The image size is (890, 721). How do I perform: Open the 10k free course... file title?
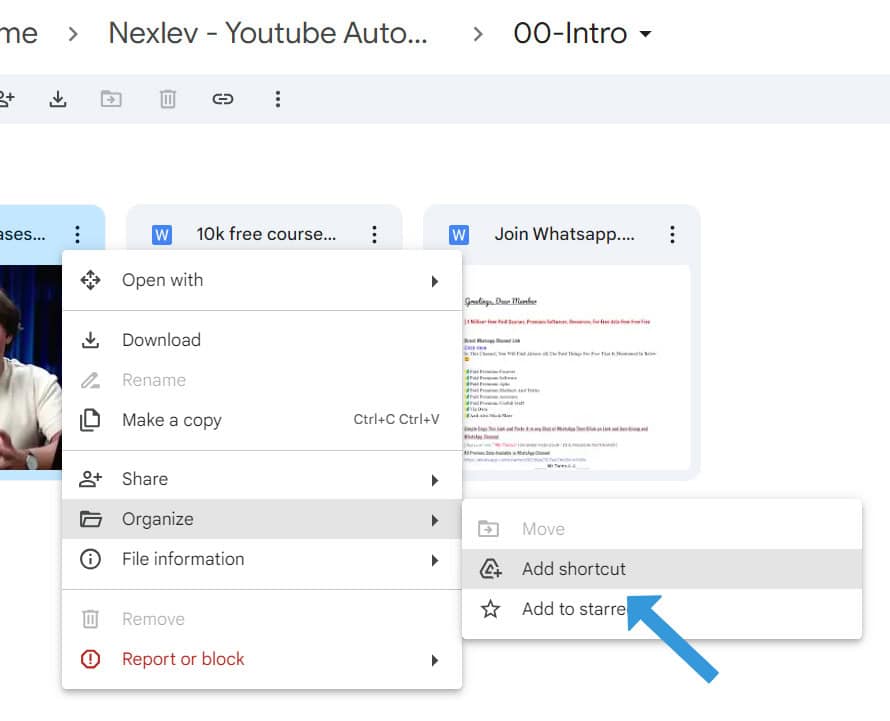tap(266, 234)
